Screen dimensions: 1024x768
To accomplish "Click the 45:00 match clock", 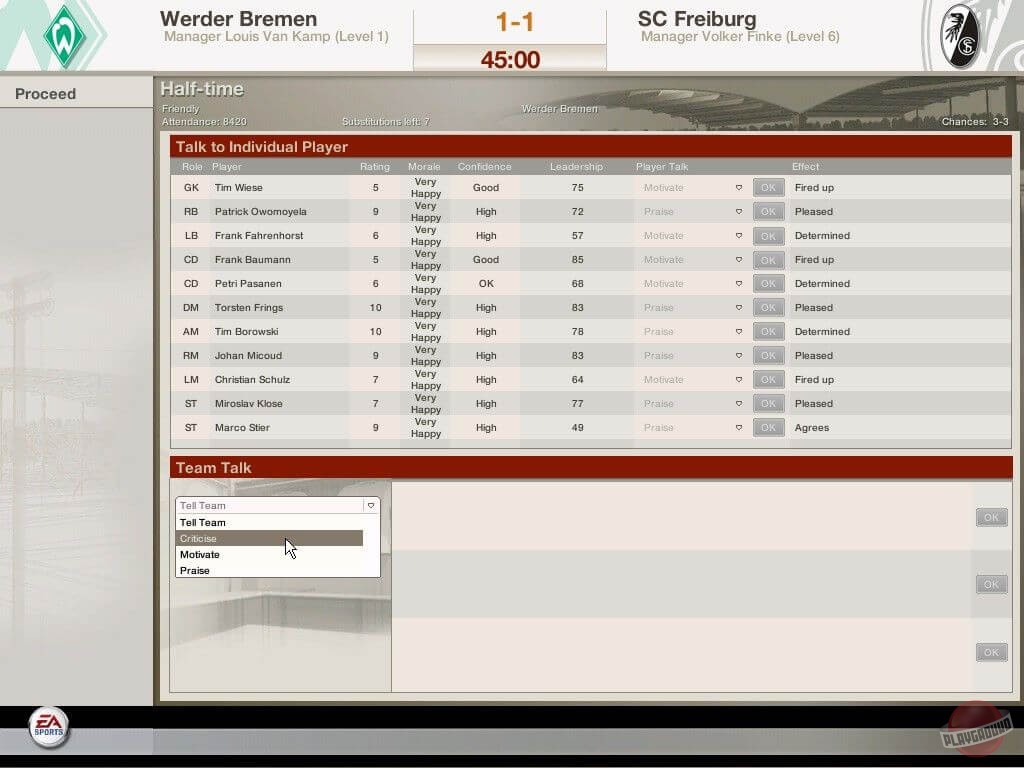I will click(510, 60).
